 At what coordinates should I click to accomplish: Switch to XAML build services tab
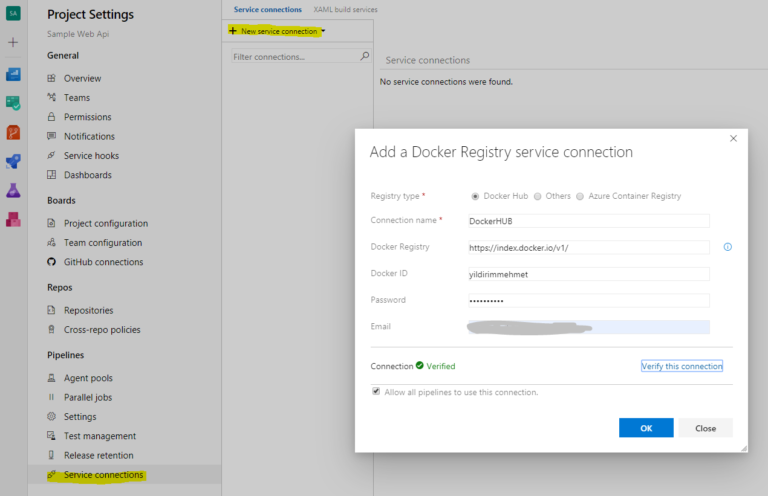(345, 9)
